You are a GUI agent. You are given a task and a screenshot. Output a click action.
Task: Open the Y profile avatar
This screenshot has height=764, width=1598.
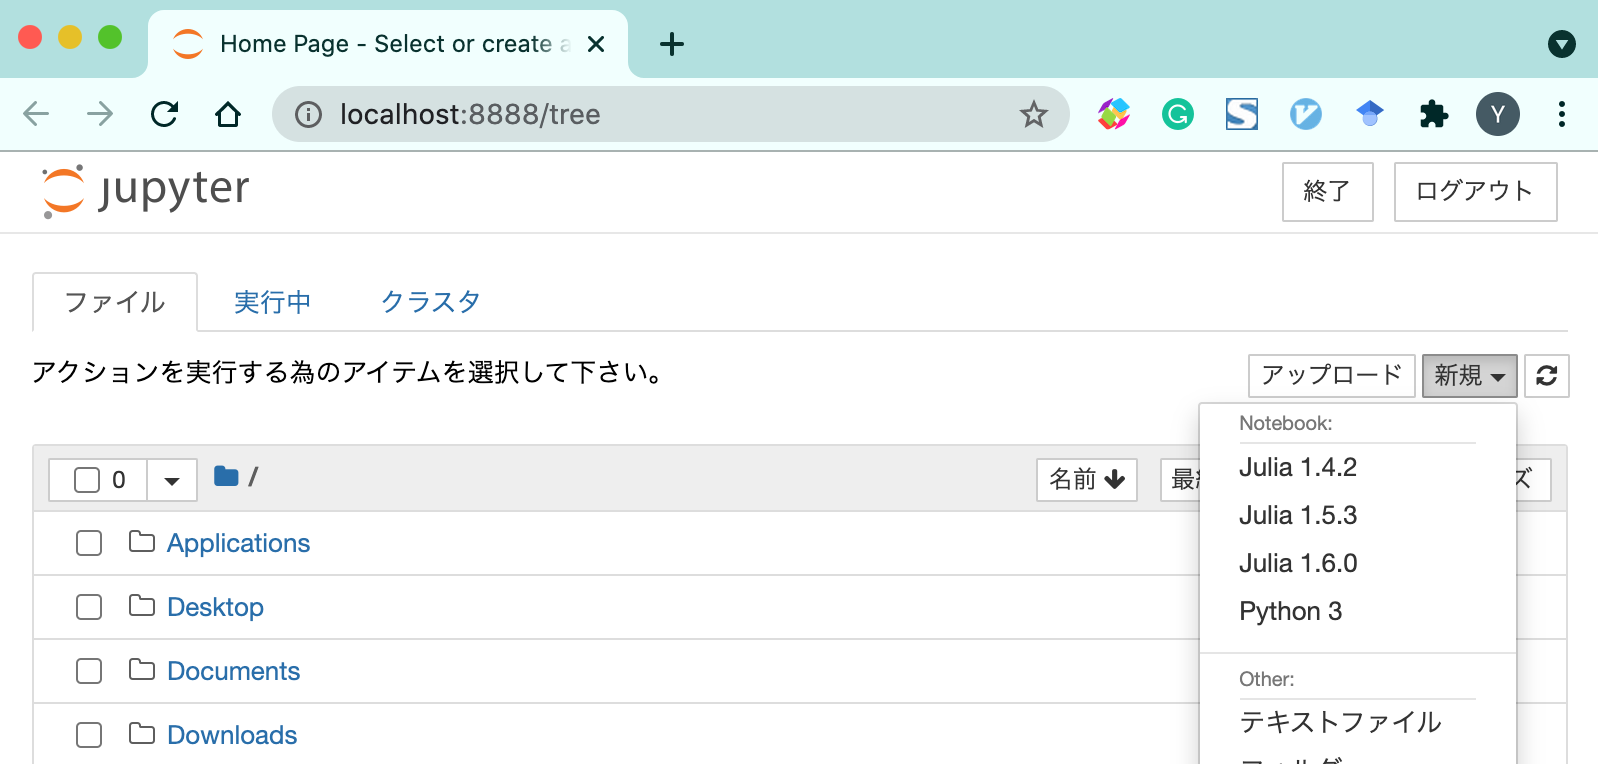(x=1498, y=114)
